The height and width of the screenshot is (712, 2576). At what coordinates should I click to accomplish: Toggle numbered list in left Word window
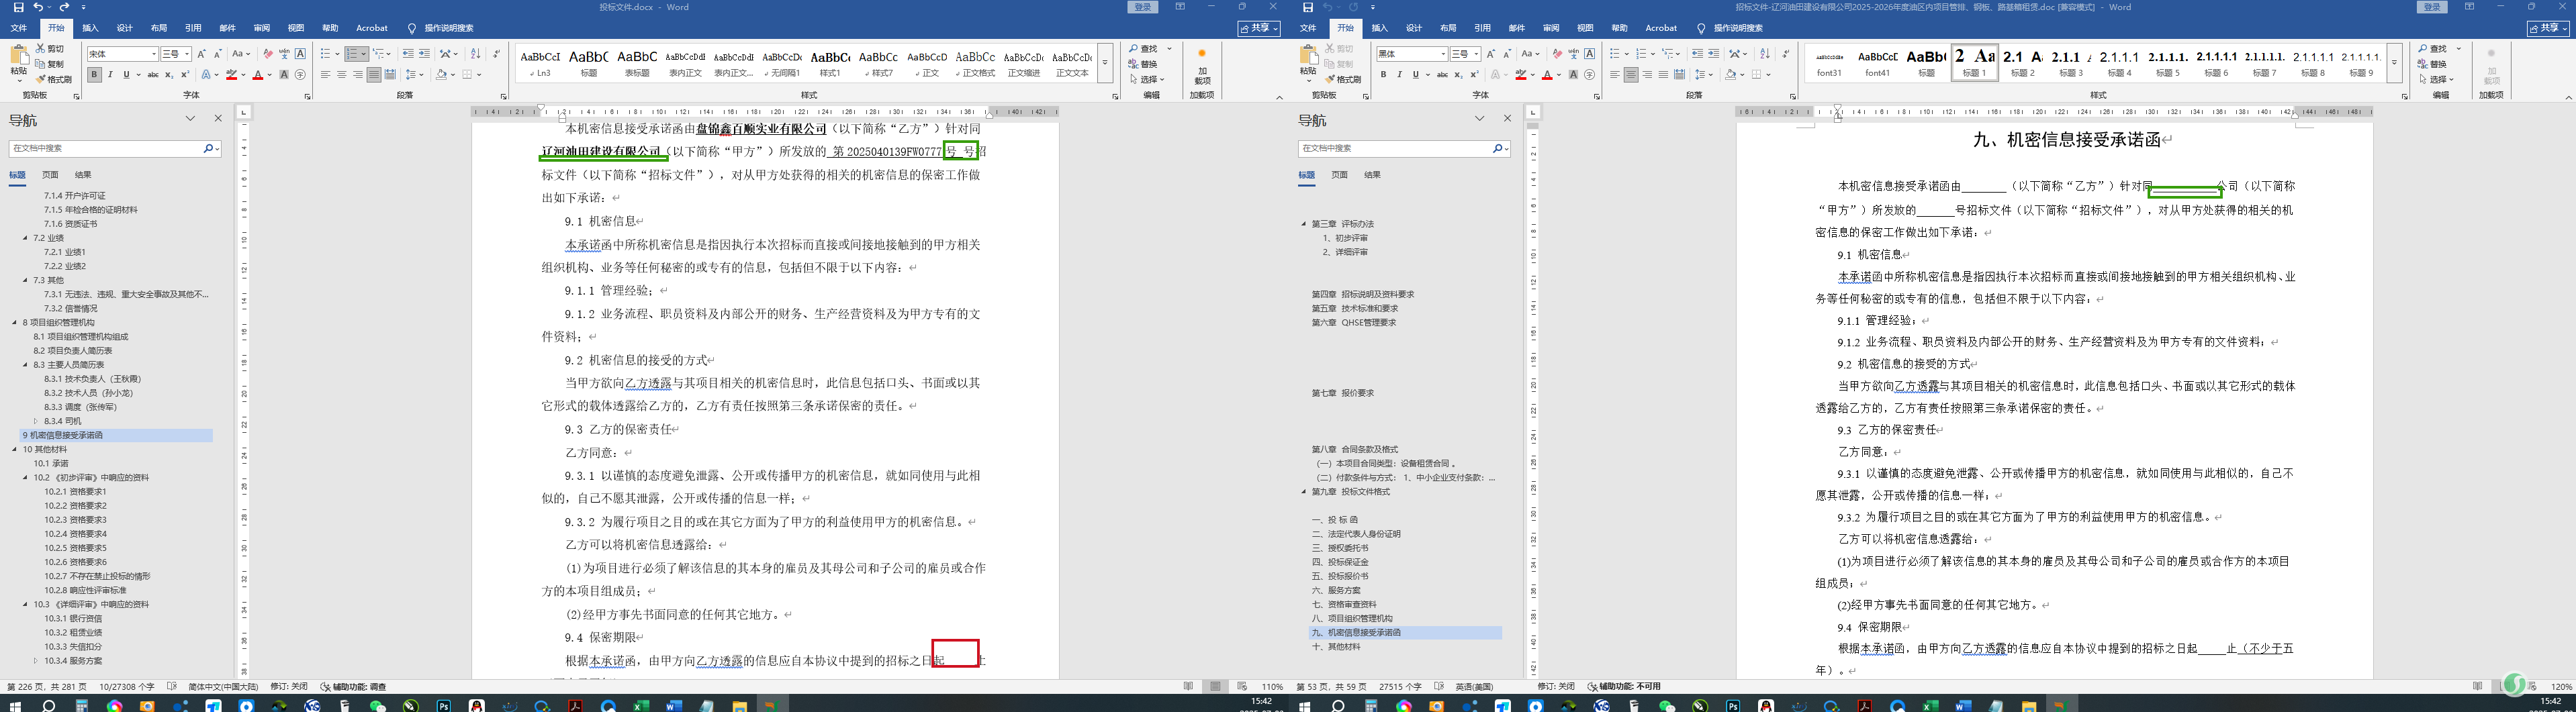[352, 53]
